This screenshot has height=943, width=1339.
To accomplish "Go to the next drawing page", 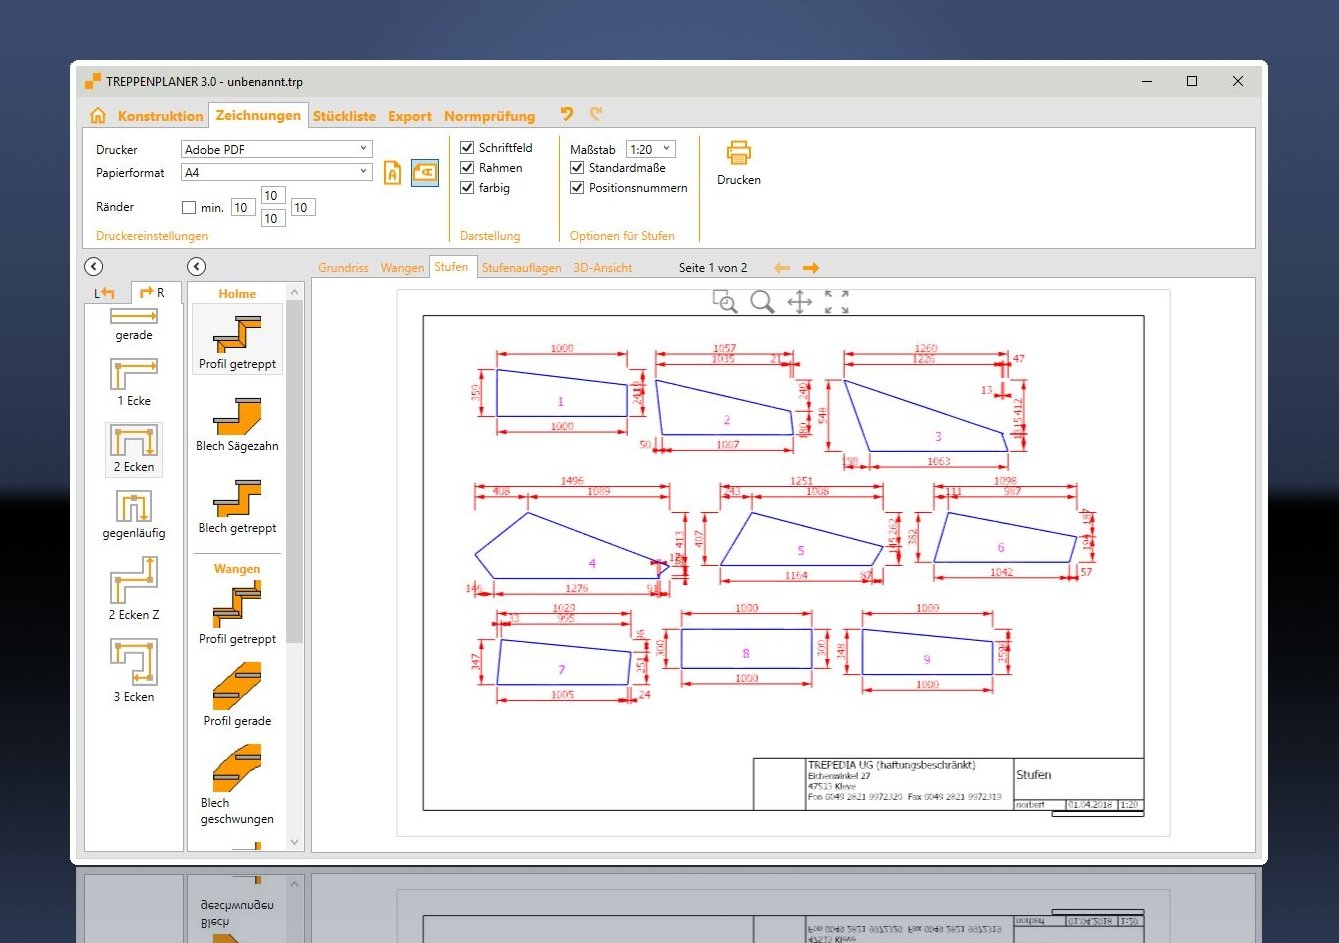I will click(x=811, y=268).
